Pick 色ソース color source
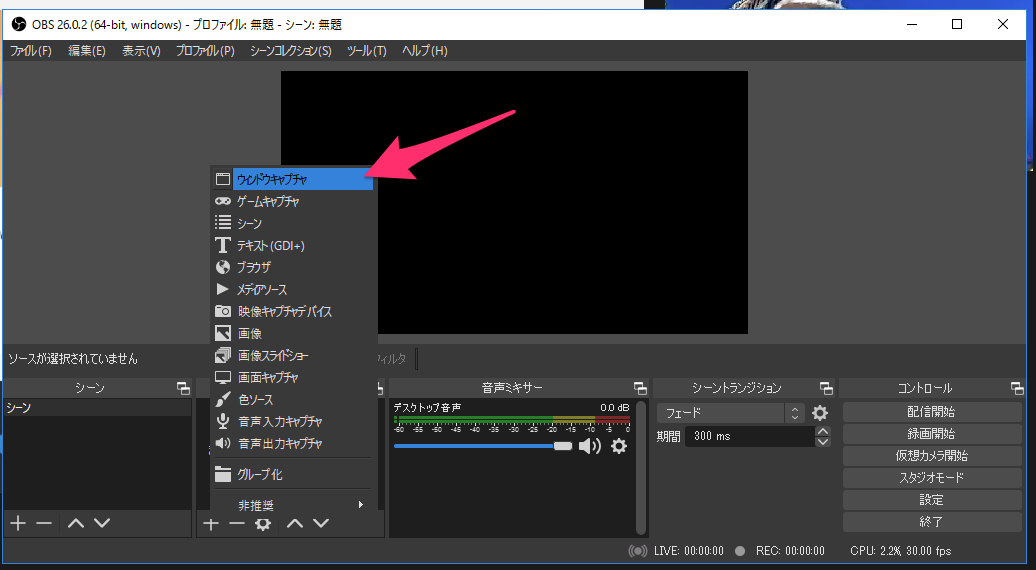This screenshot has width=1036, height=570. coord(293,400)
